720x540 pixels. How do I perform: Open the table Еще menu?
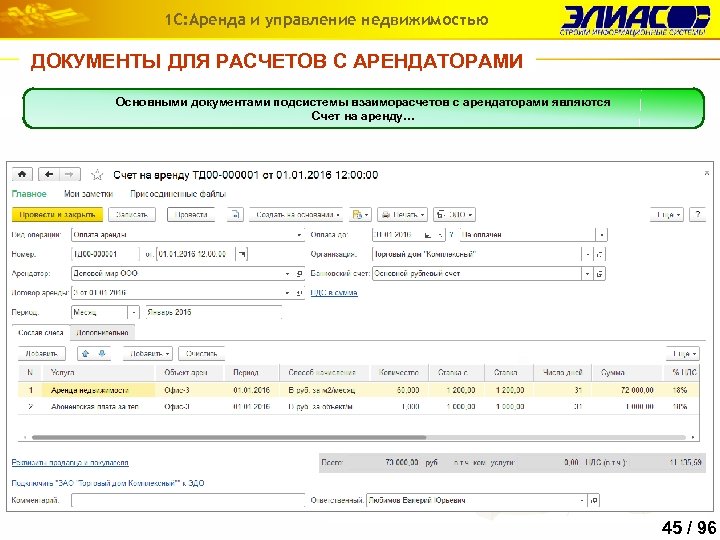(x=683, y=354)
